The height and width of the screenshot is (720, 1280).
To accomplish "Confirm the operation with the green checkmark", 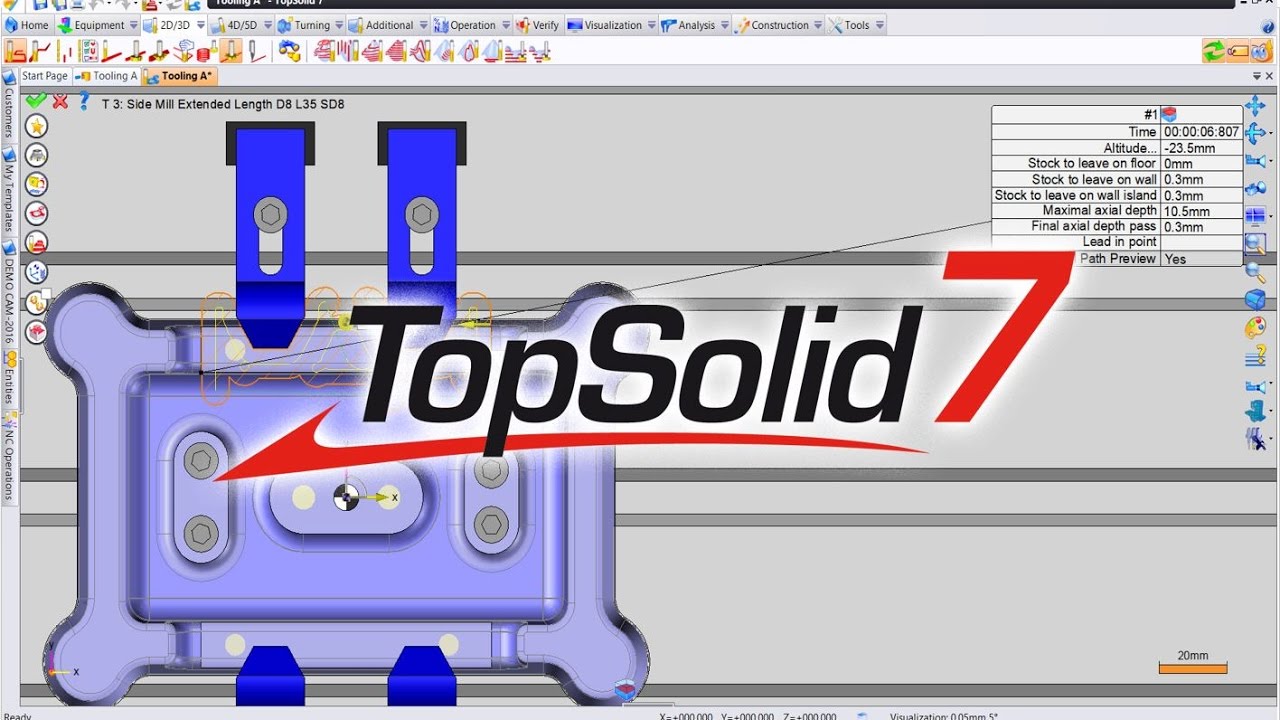I will [37, 101].
